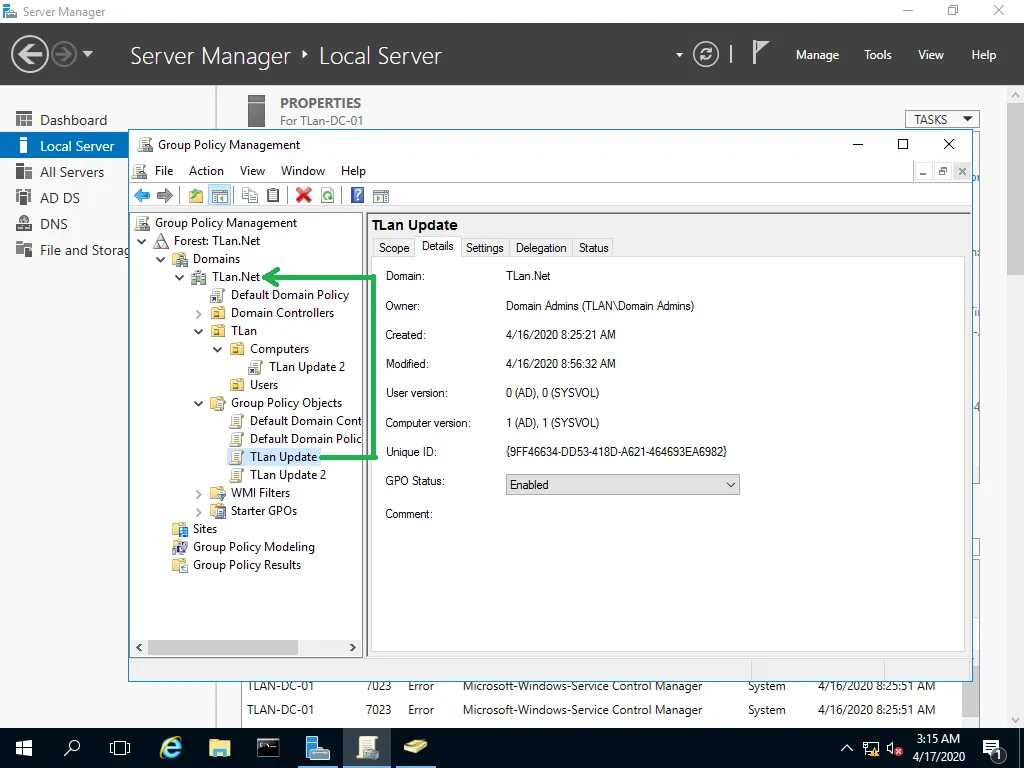Select Group Policy Modeling node

(x=253, y=547)
